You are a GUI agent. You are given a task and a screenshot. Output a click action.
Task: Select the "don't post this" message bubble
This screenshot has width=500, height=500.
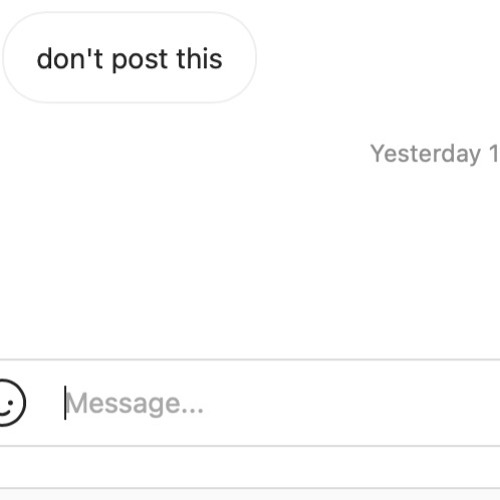tap(129, 57)
